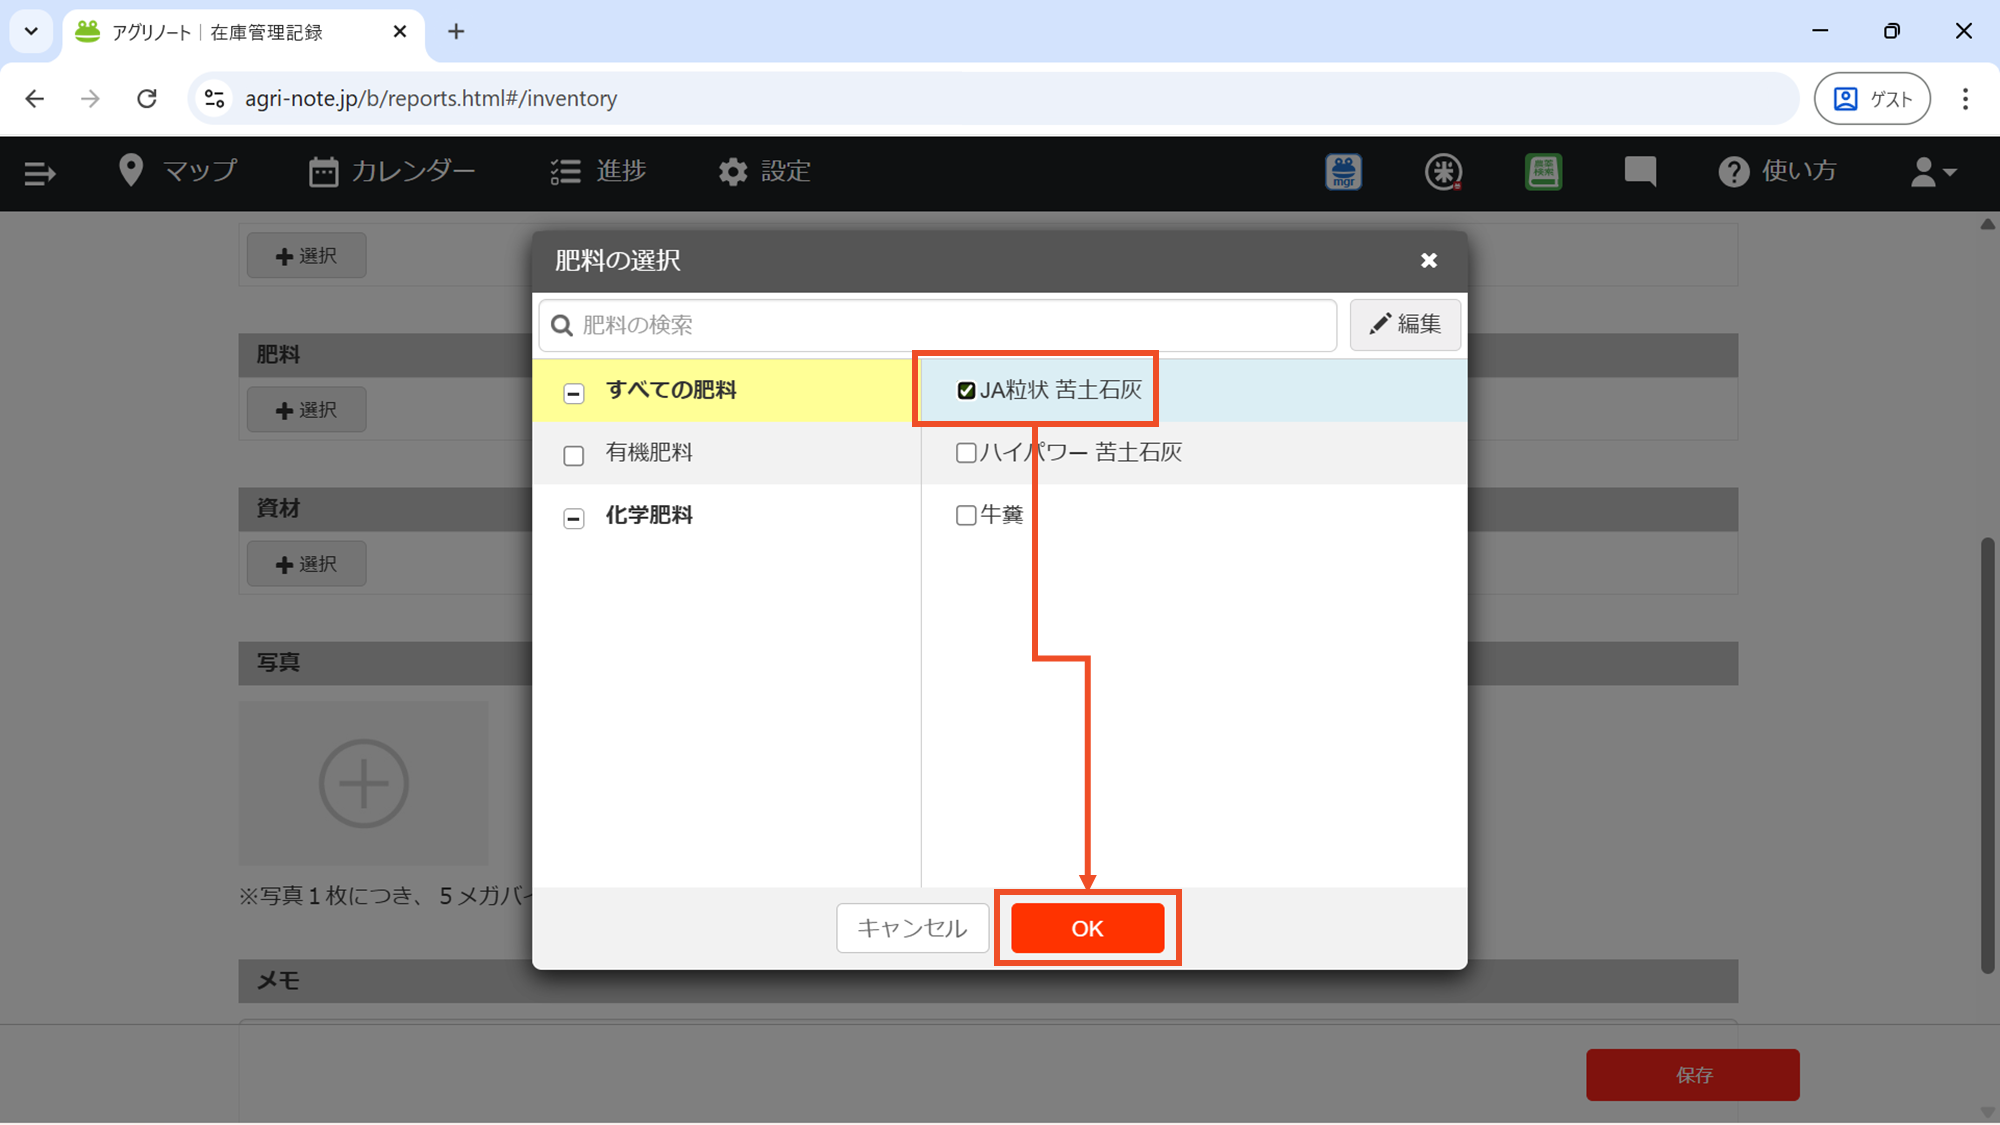Close the fertilizer selection dialog with the X
This screenshot has height=1125, width=2000.
coord(1429,261)
